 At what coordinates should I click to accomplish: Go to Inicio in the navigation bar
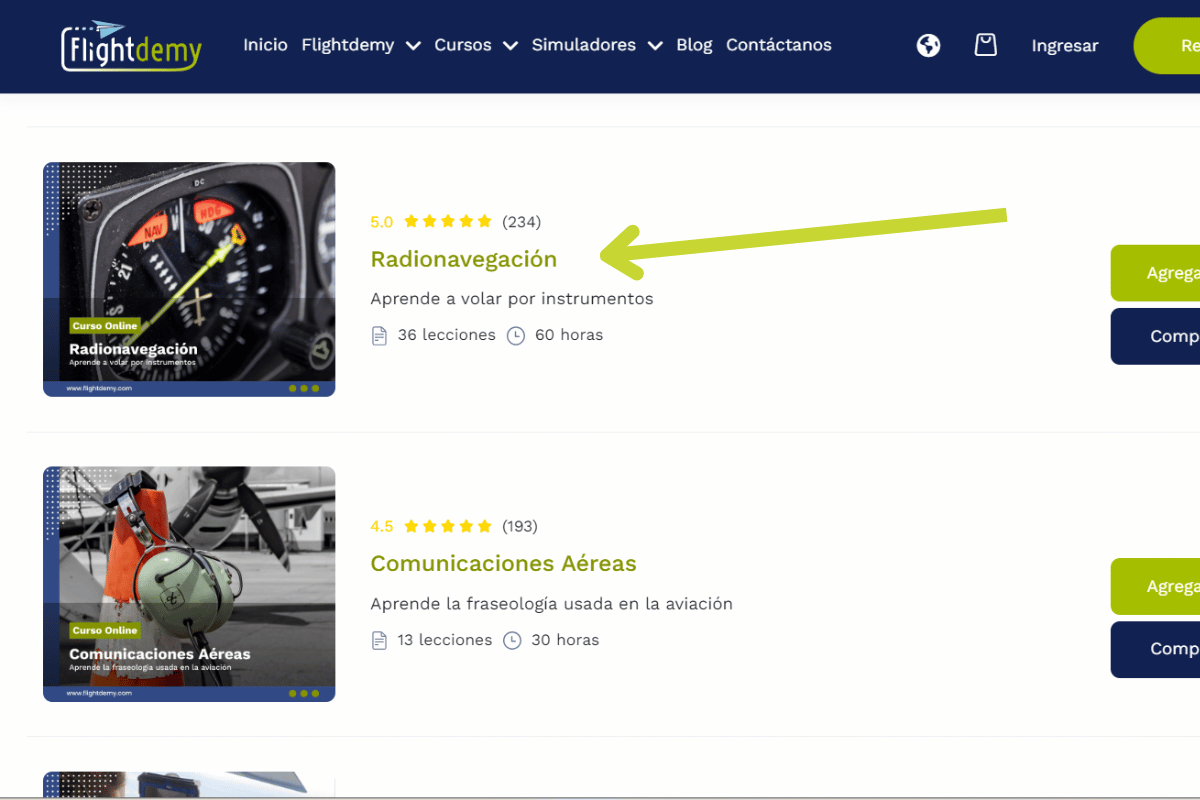click(265, 45)
